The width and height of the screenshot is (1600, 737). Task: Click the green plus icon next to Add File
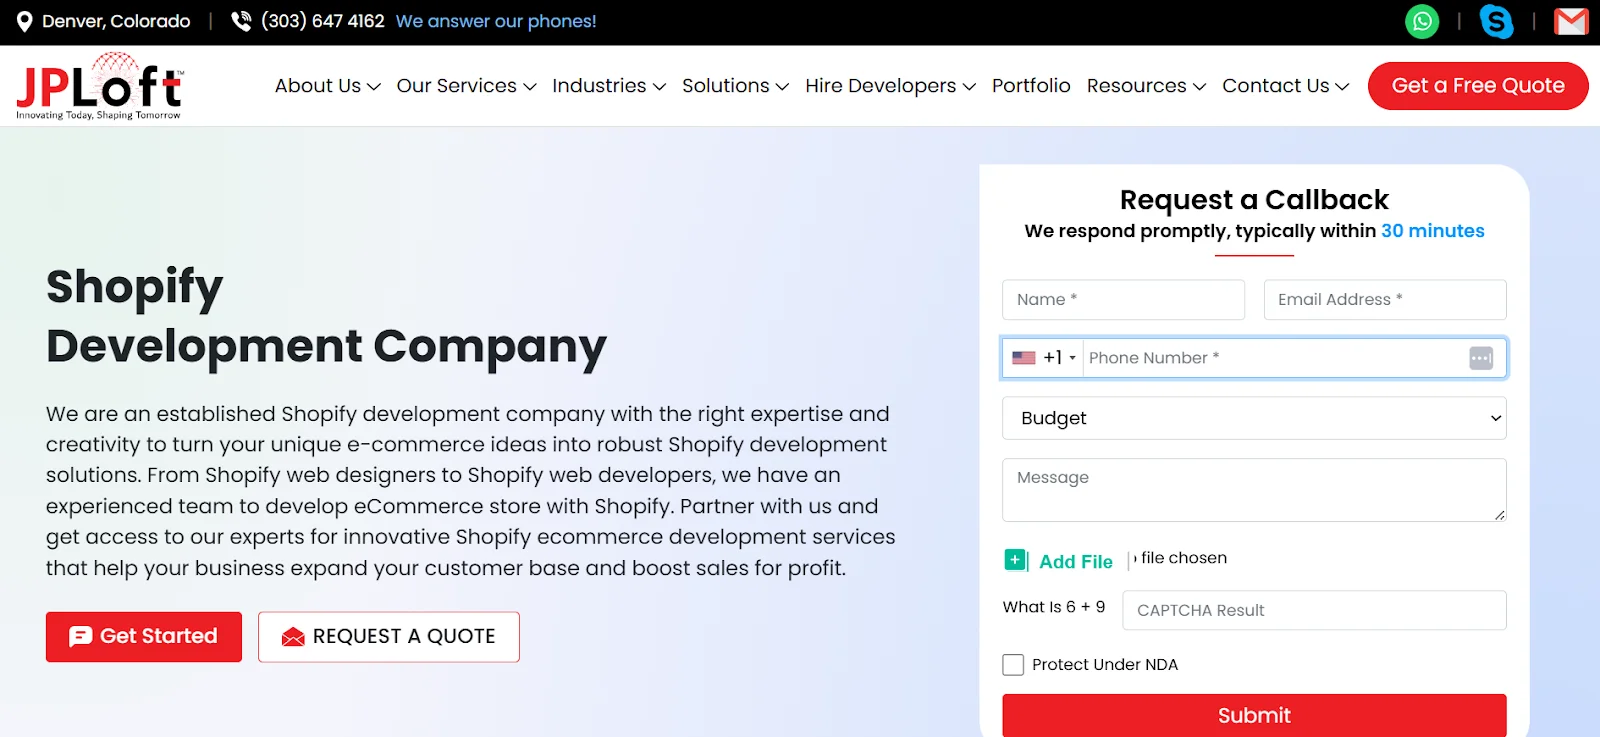pyautogui.click(x=1014, y=560)
